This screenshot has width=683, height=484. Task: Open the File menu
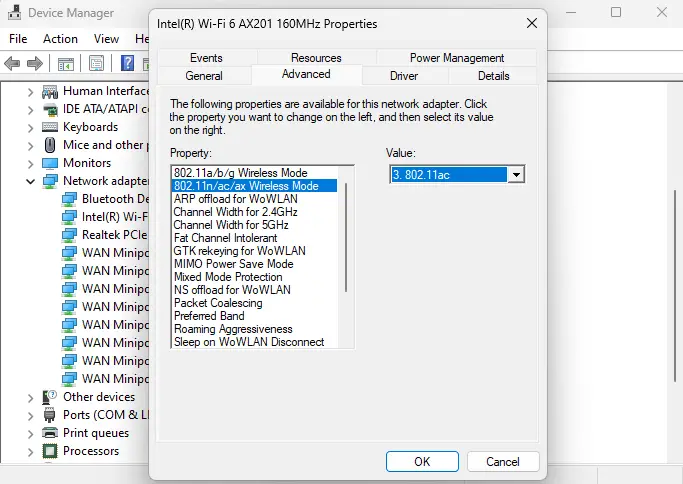pyautogui.click(x=18, y=39)
